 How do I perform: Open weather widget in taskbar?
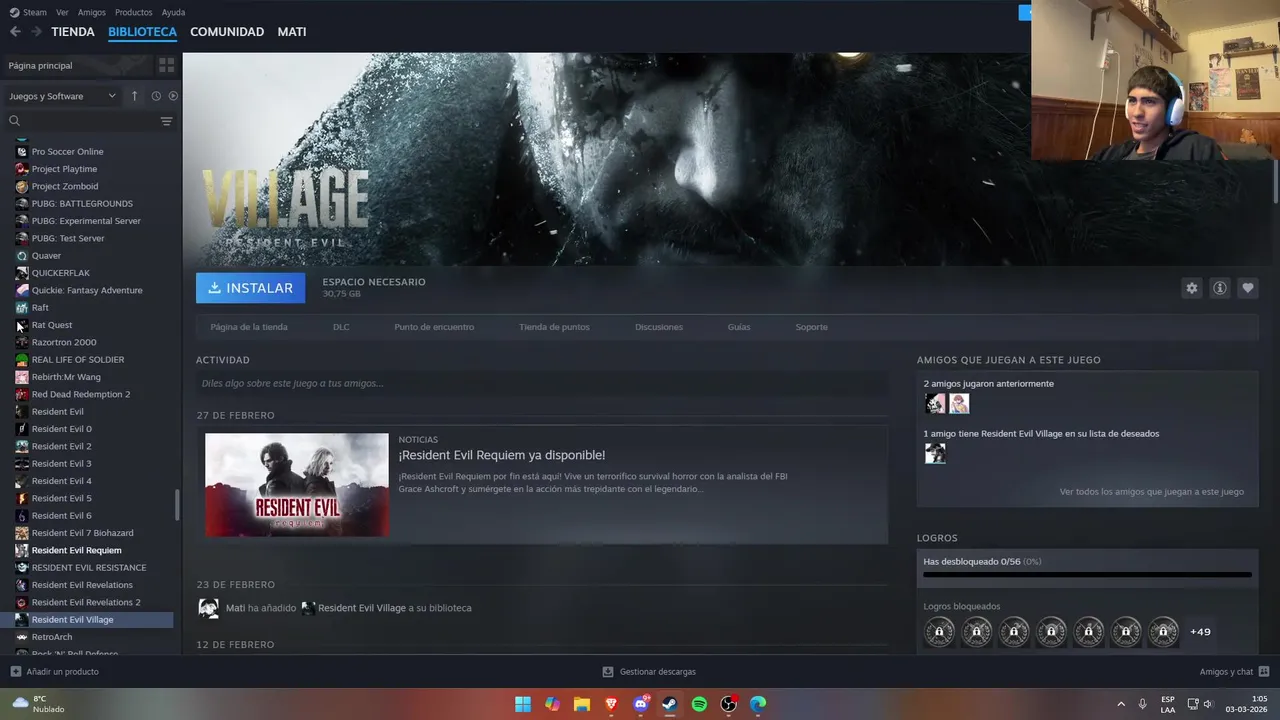38,704
